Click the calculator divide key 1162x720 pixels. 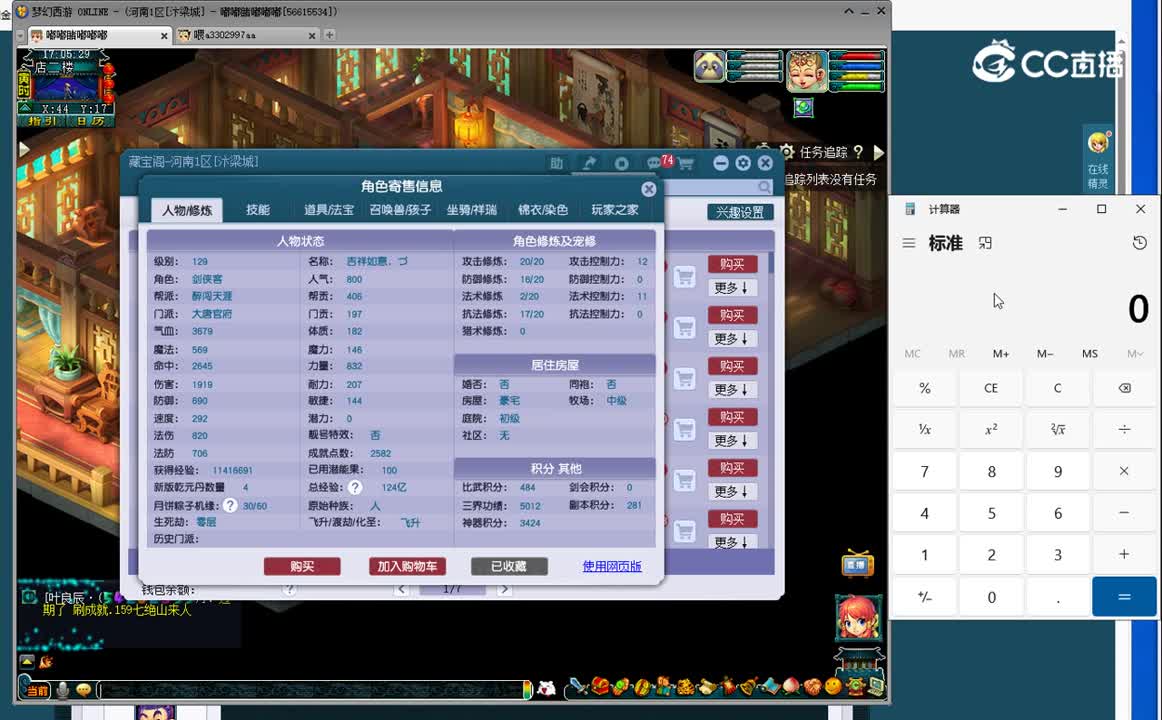1124,430
